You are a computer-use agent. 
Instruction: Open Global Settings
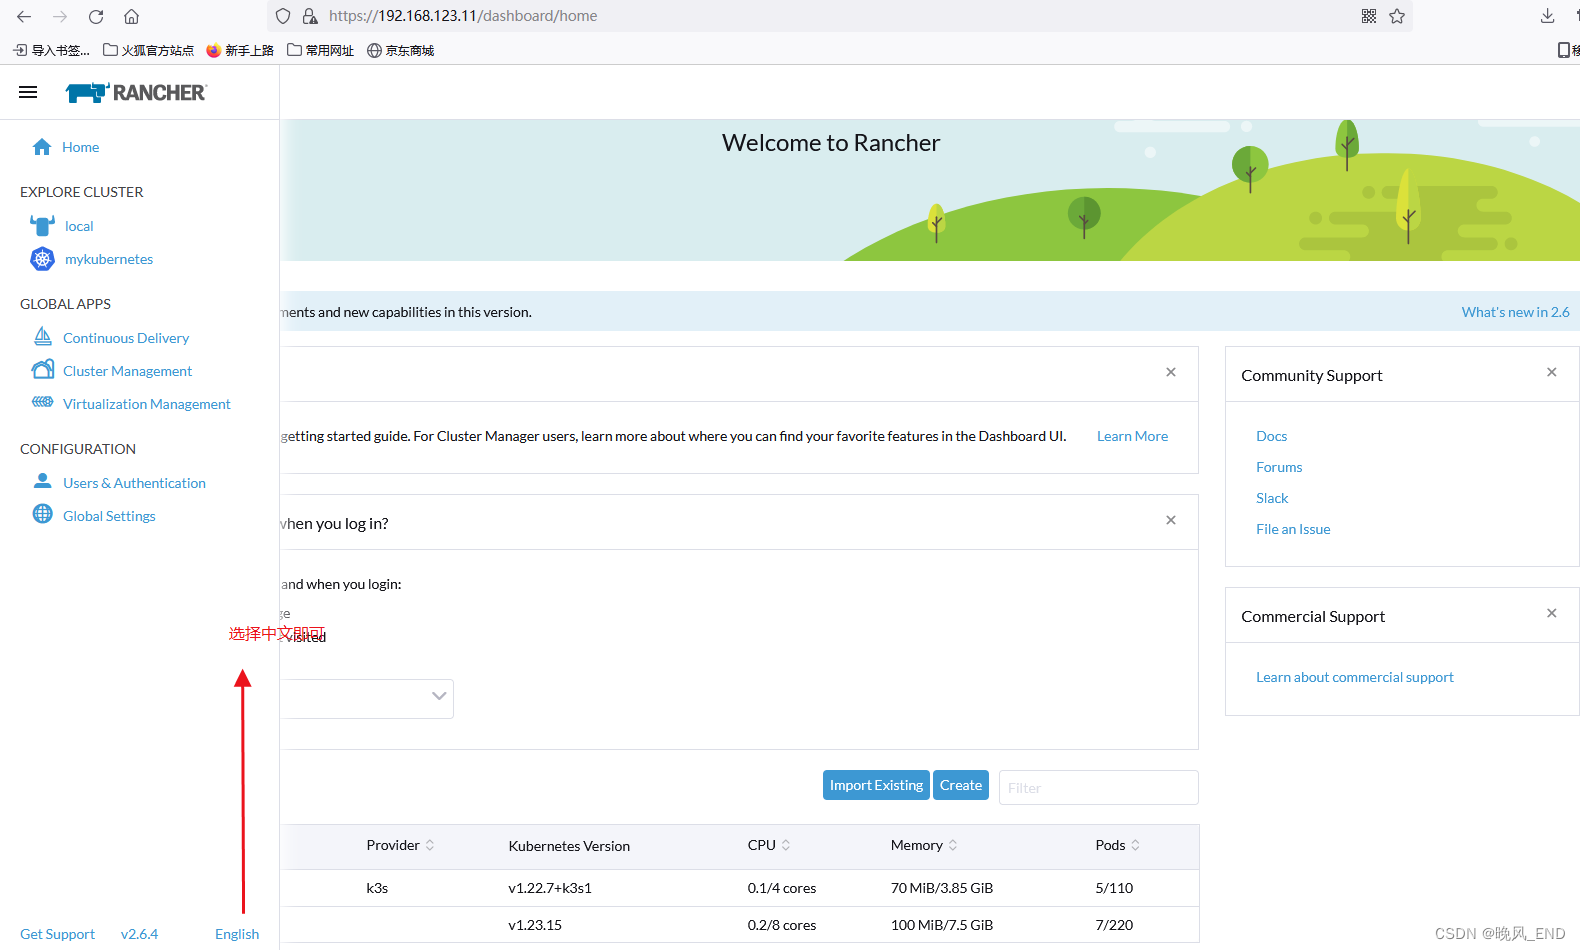coord(109,516)
